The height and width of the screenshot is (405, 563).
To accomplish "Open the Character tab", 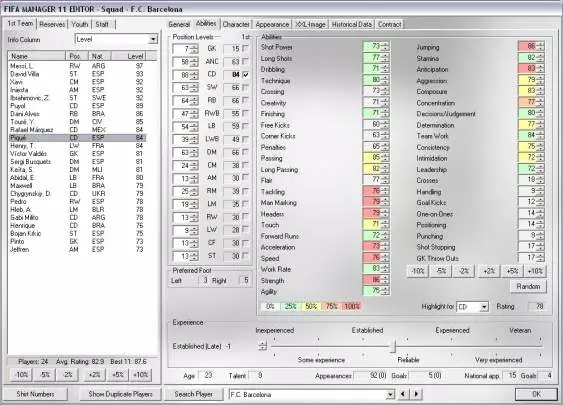I will coord(236,24).
